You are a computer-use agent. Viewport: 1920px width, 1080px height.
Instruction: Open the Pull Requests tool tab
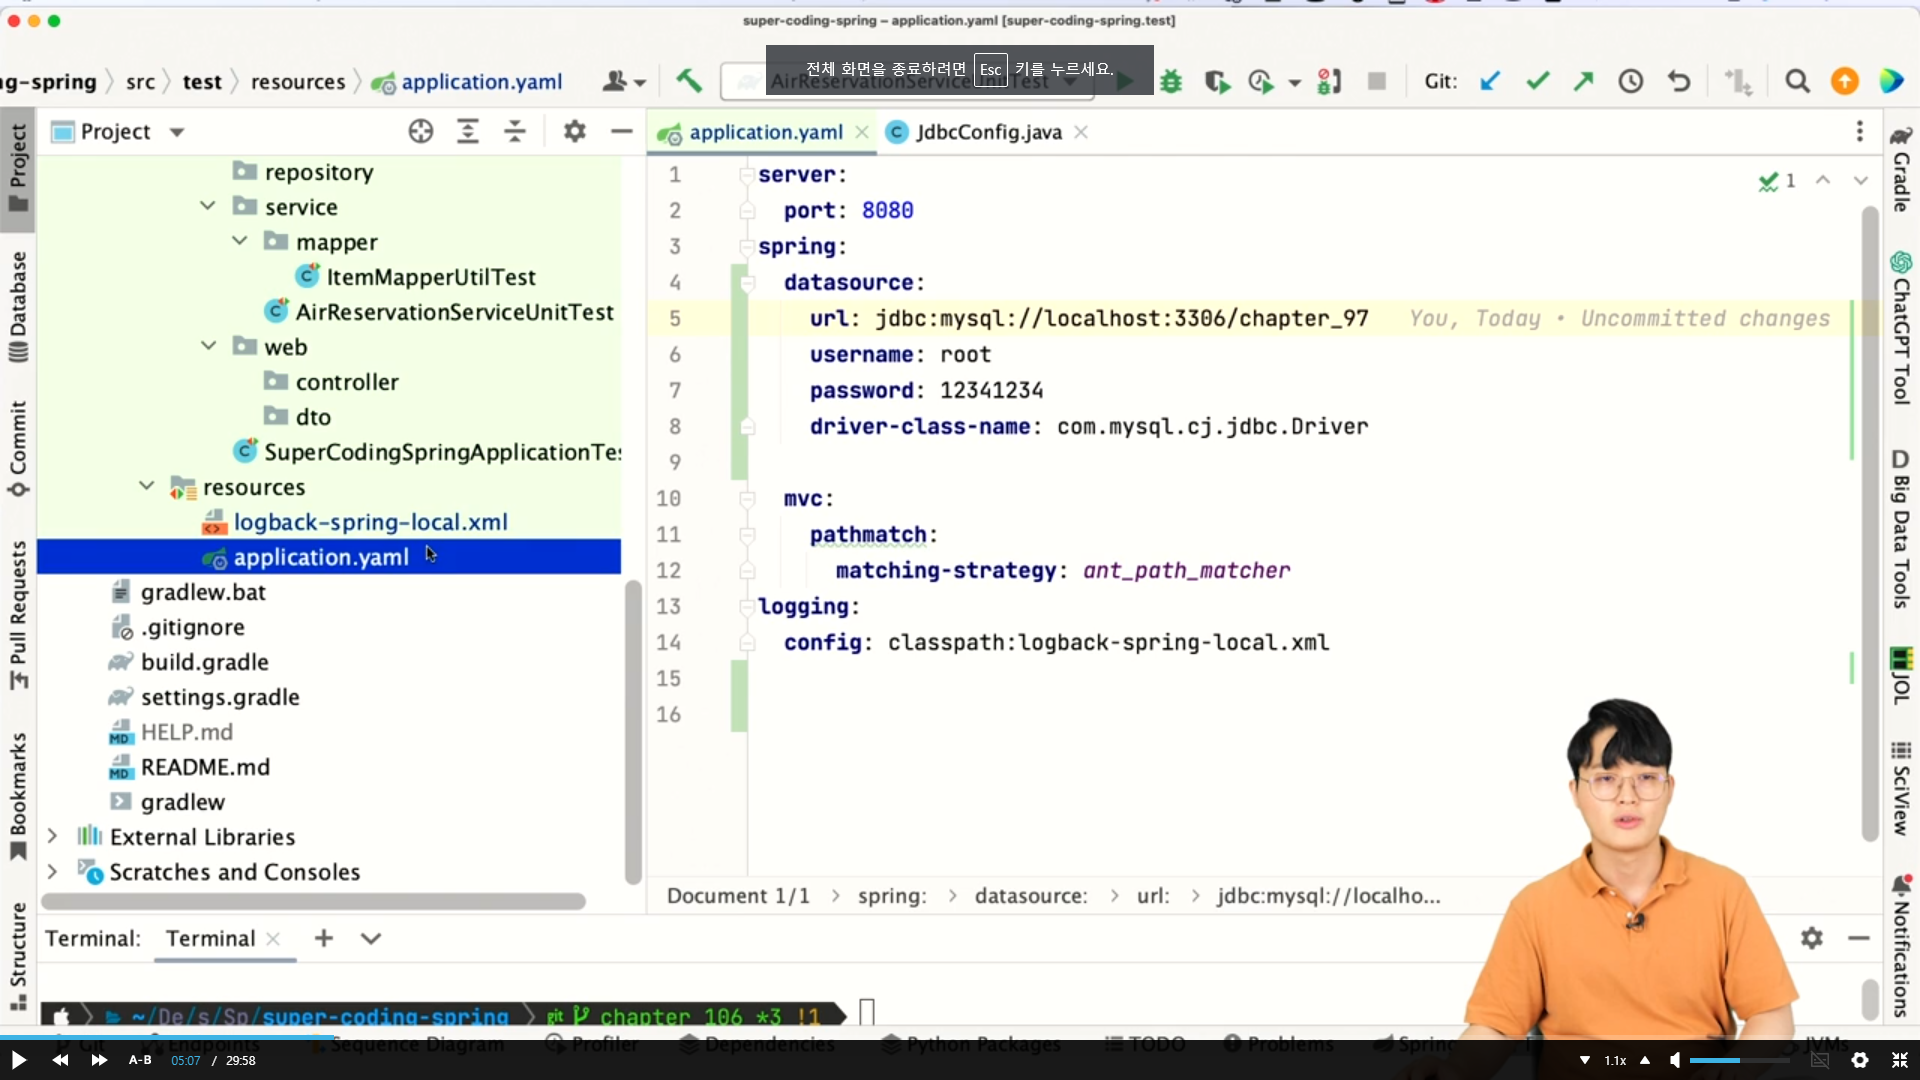click(18, 614)
